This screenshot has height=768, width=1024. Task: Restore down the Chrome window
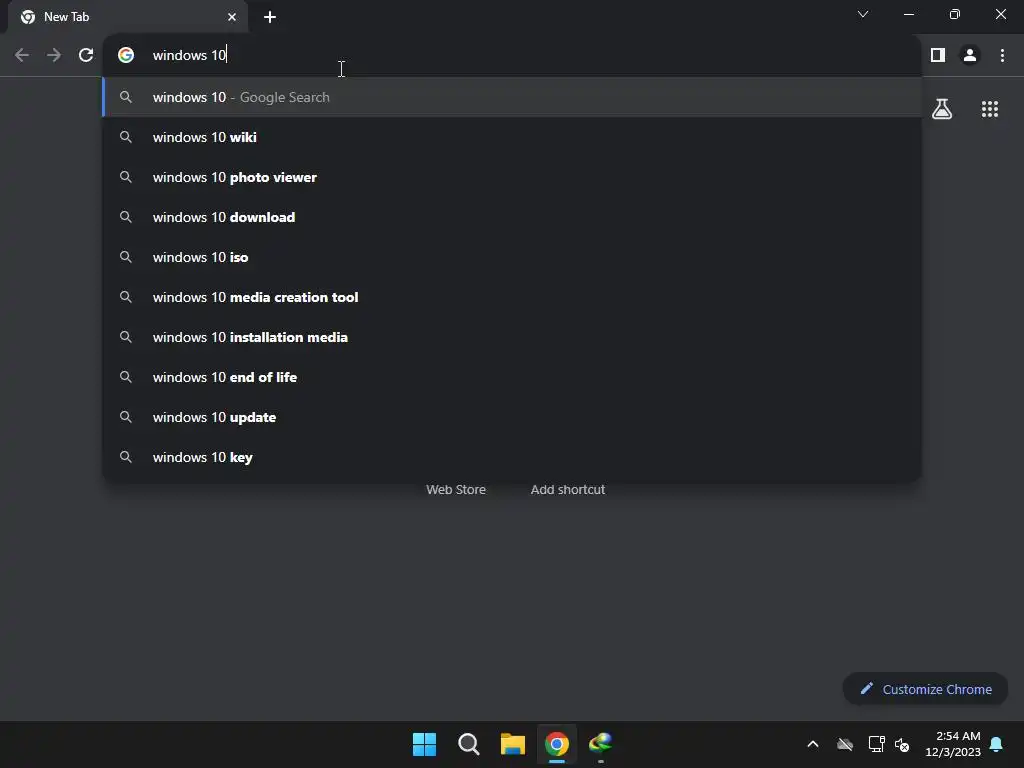coord(955,14)
